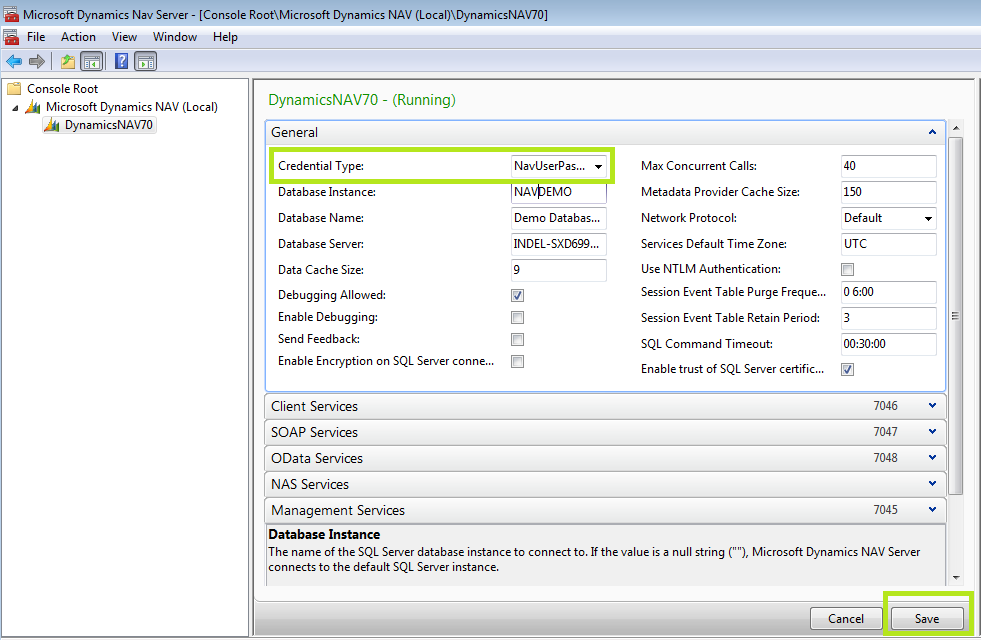Select the DynamicsNAV70 server instance icon
Viewport: 981px width, 640px height.
tap(54, 125)
